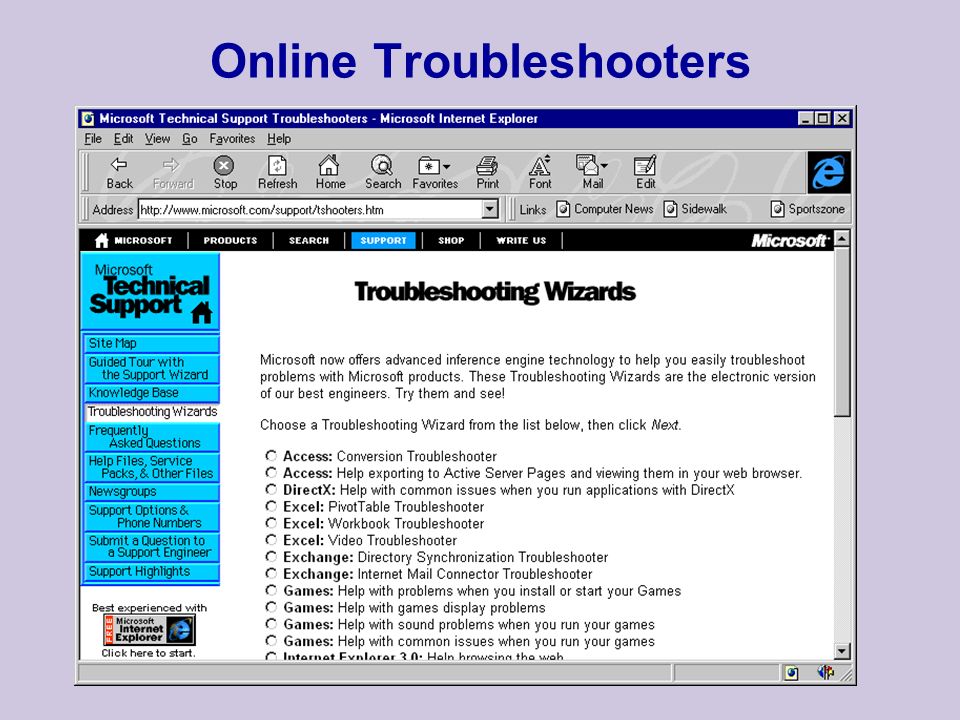Select Games display problems radio button
Viewport: 960px width, 720px height.
(271, 607)
